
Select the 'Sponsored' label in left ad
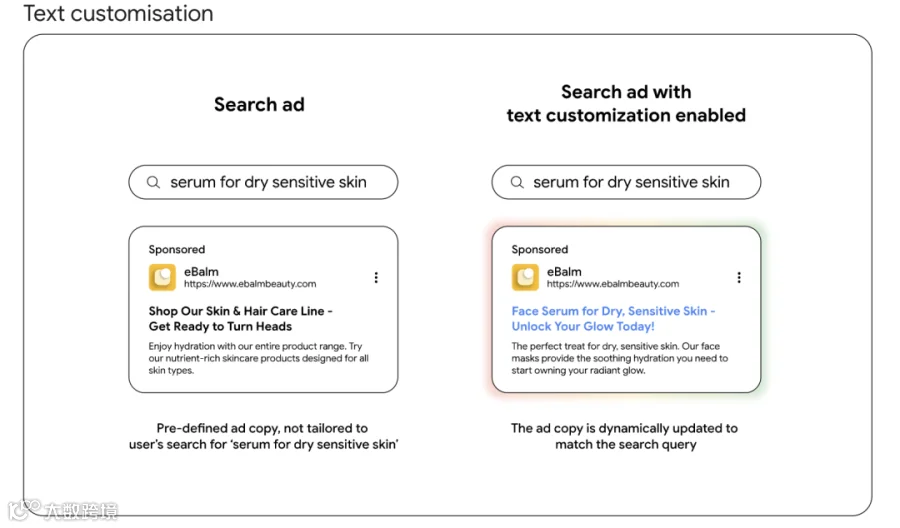pyautogui.click(x=177, y=250)
